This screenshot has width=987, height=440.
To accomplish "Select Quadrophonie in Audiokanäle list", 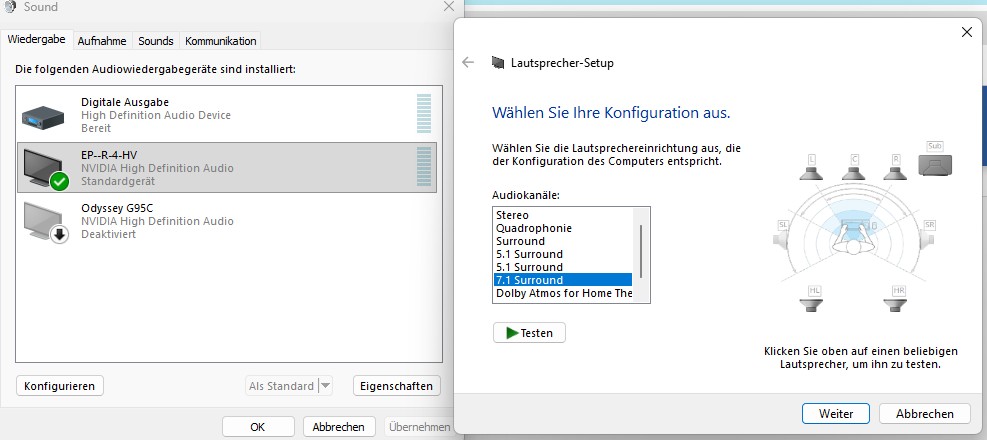I will tap(564, 228).
